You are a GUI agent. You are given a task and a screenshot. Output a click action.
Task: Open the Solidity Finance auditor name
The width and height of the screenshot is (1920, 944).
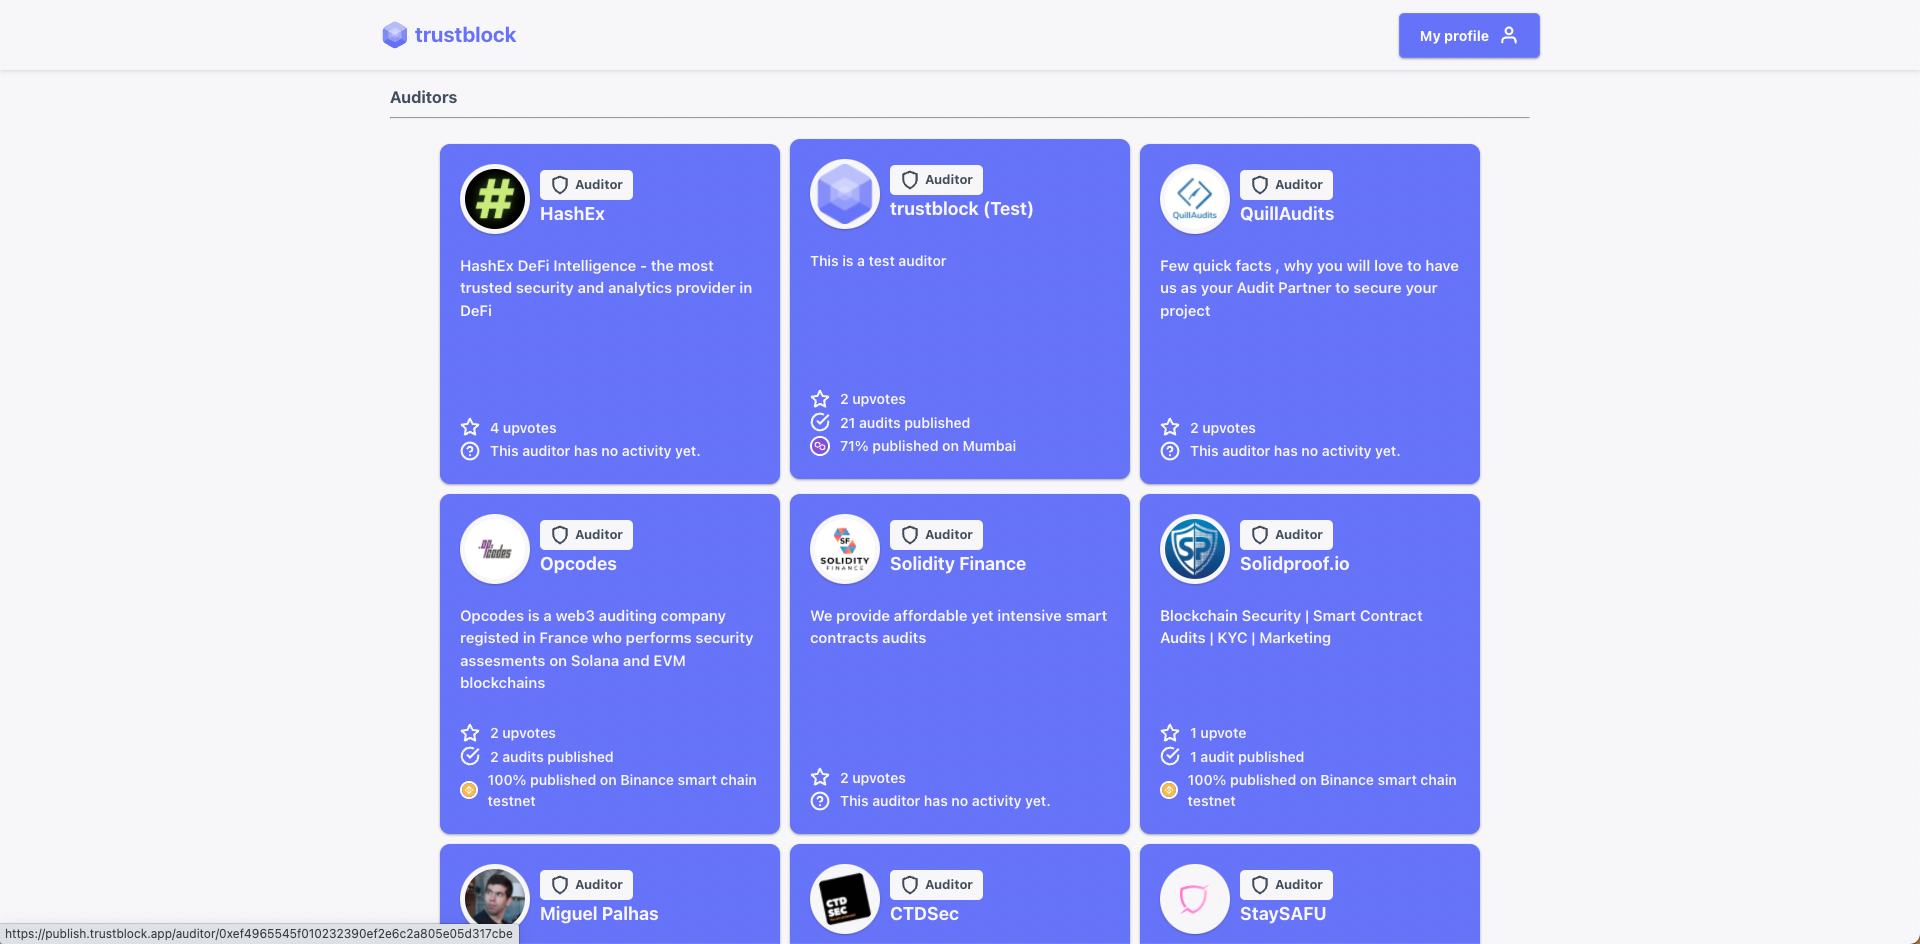(958, 564)
